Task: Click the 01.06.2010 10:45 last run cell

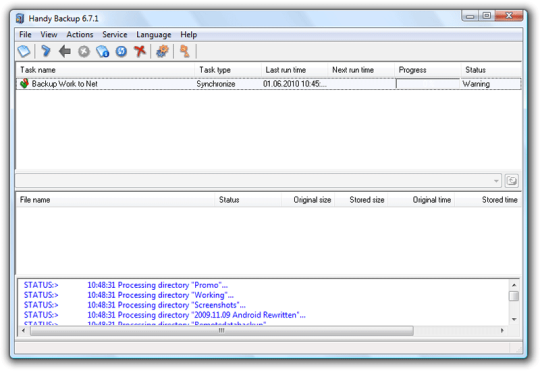Action: [x=295, y=84]
